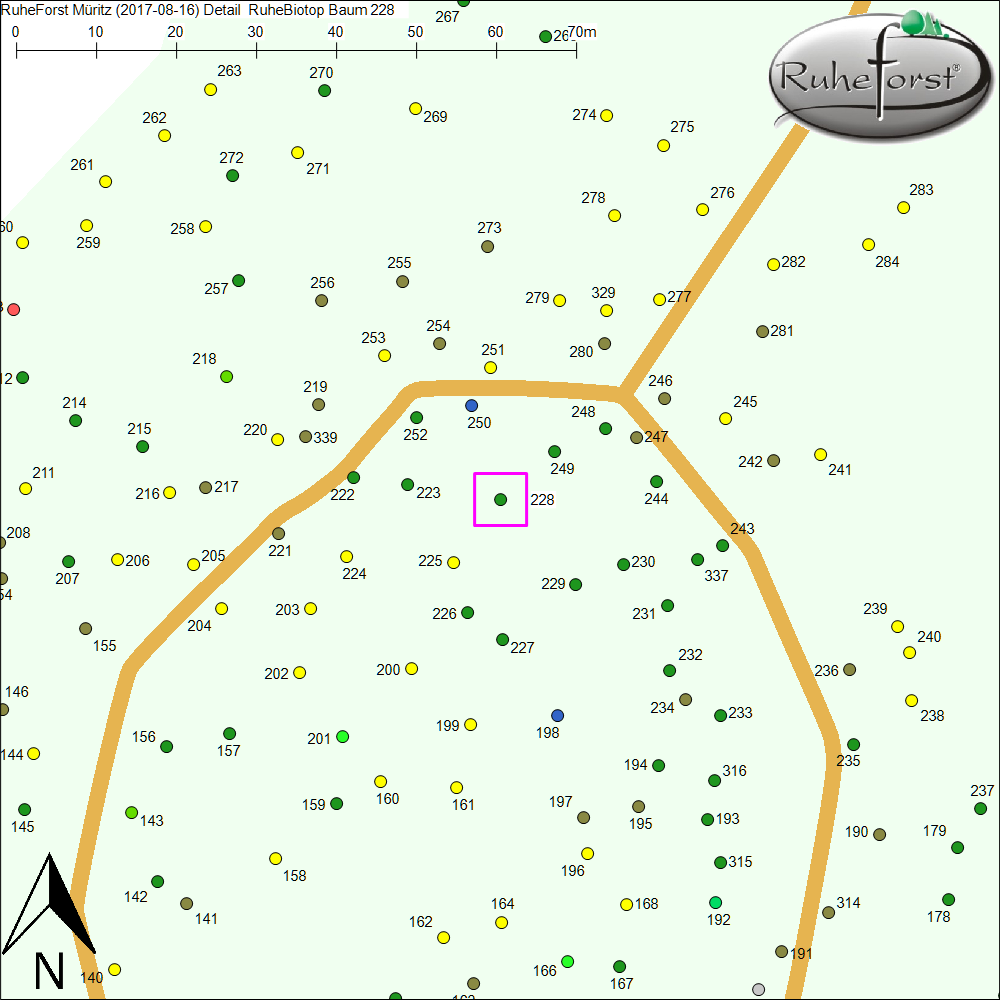The height and width of the screenshot is (1000, 1000).
Task: Click the path junction near tree 246
Action: click(622, 393)
